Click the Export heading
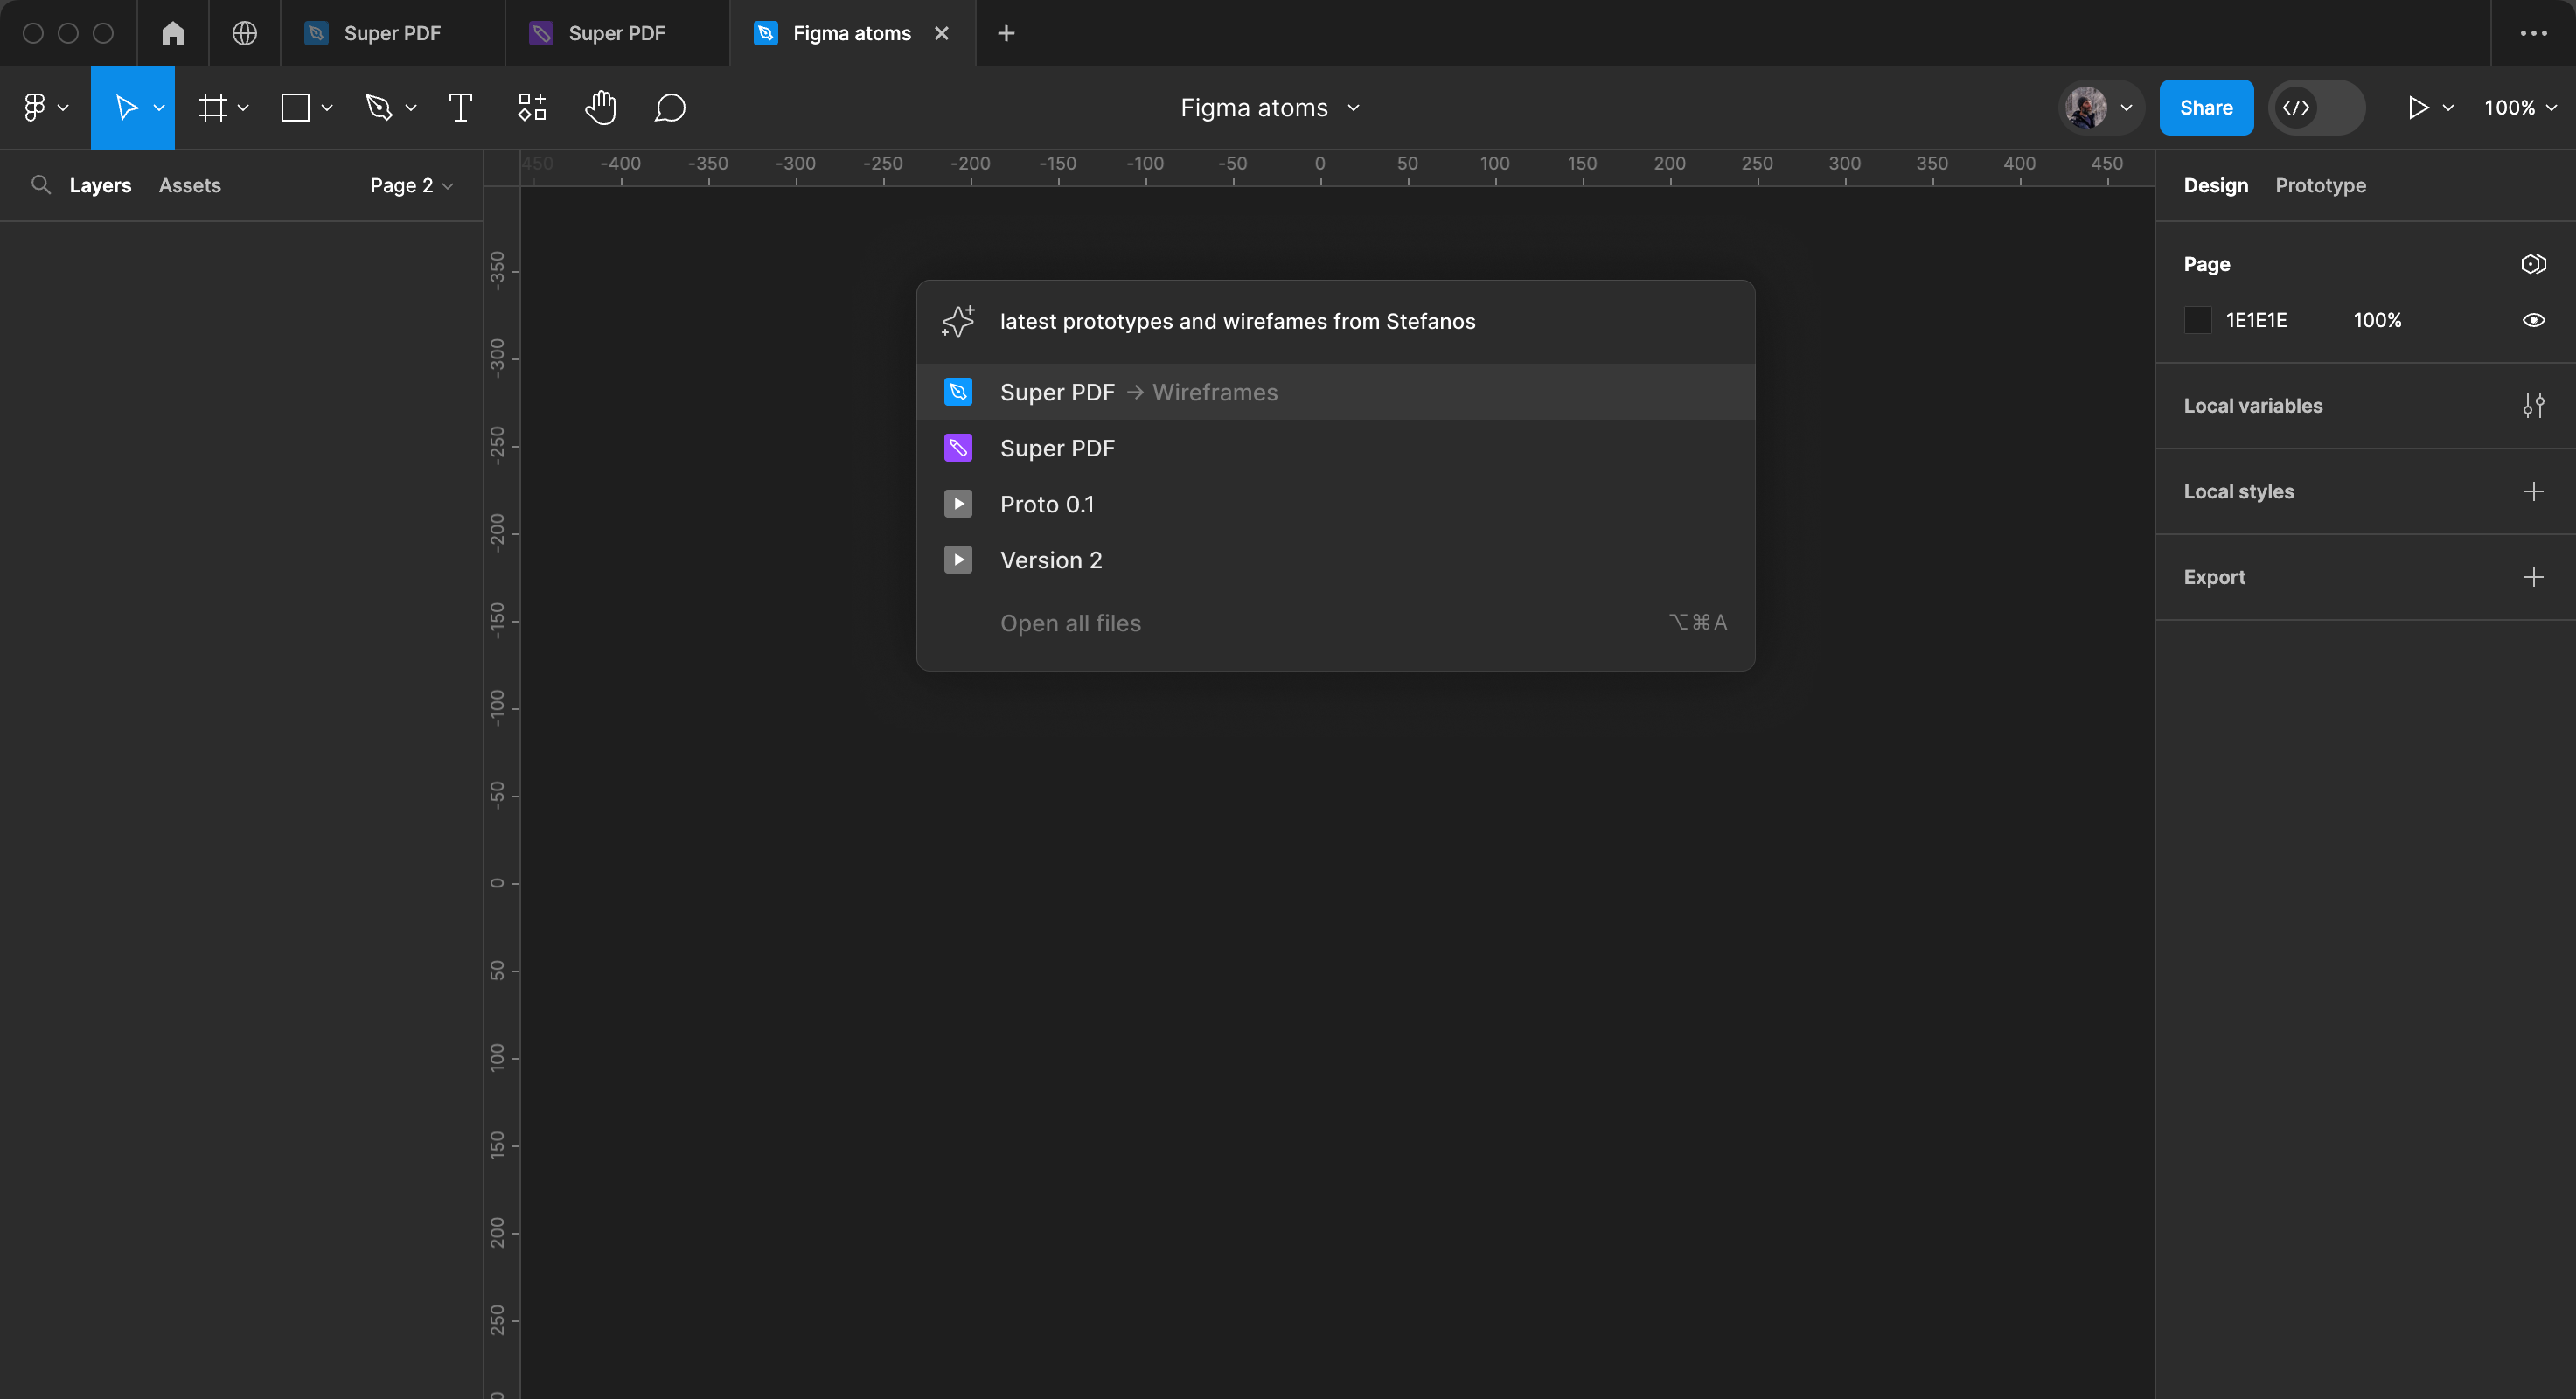 [2214, 577]
